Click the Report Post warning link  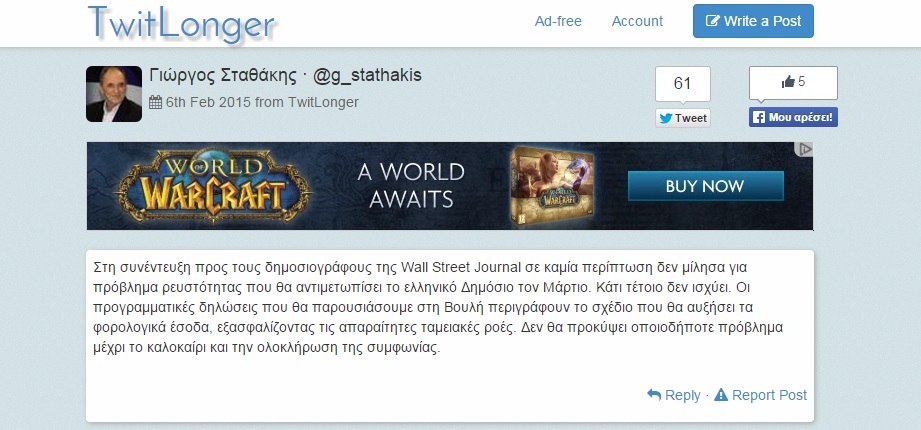pos(761,395)
